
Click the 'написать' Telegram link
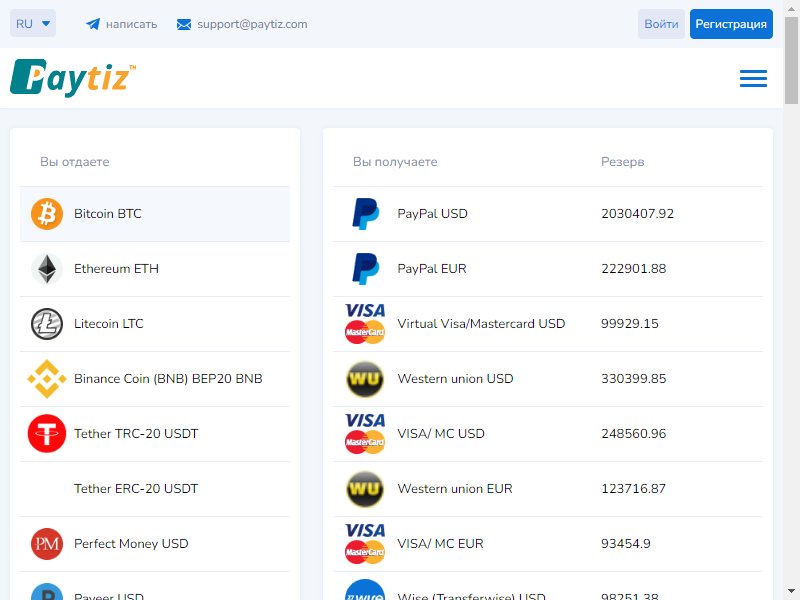132,24
